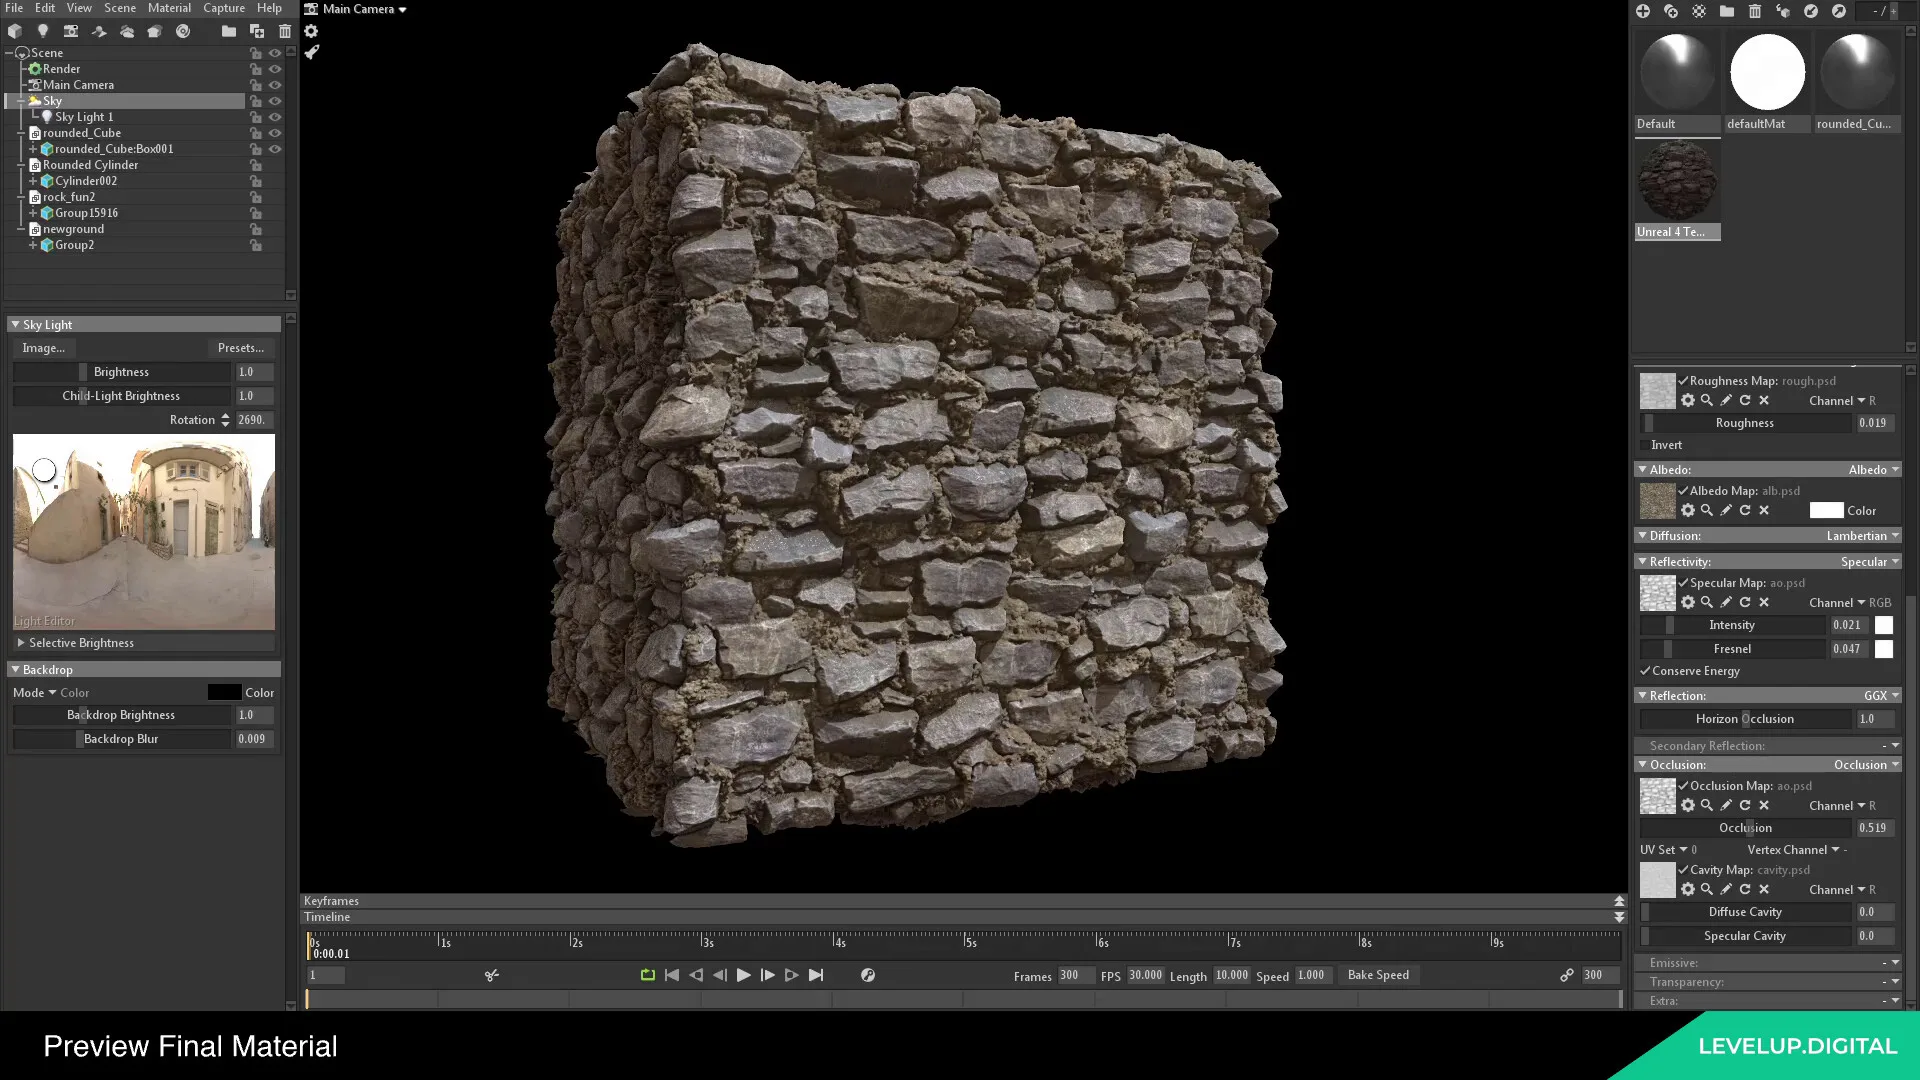Open Reflection GGX dropdown
Viewport: 1920px width, 1080px height.
(x=1881, y=696)
